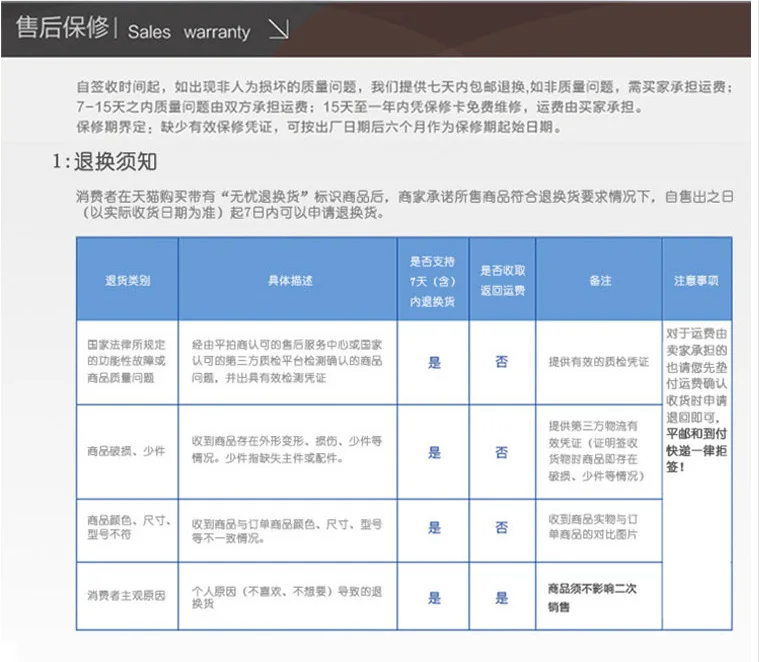Viewport: 759px width, 662px height.
Task: Click the 备注 column header
Action: (600, 280)
